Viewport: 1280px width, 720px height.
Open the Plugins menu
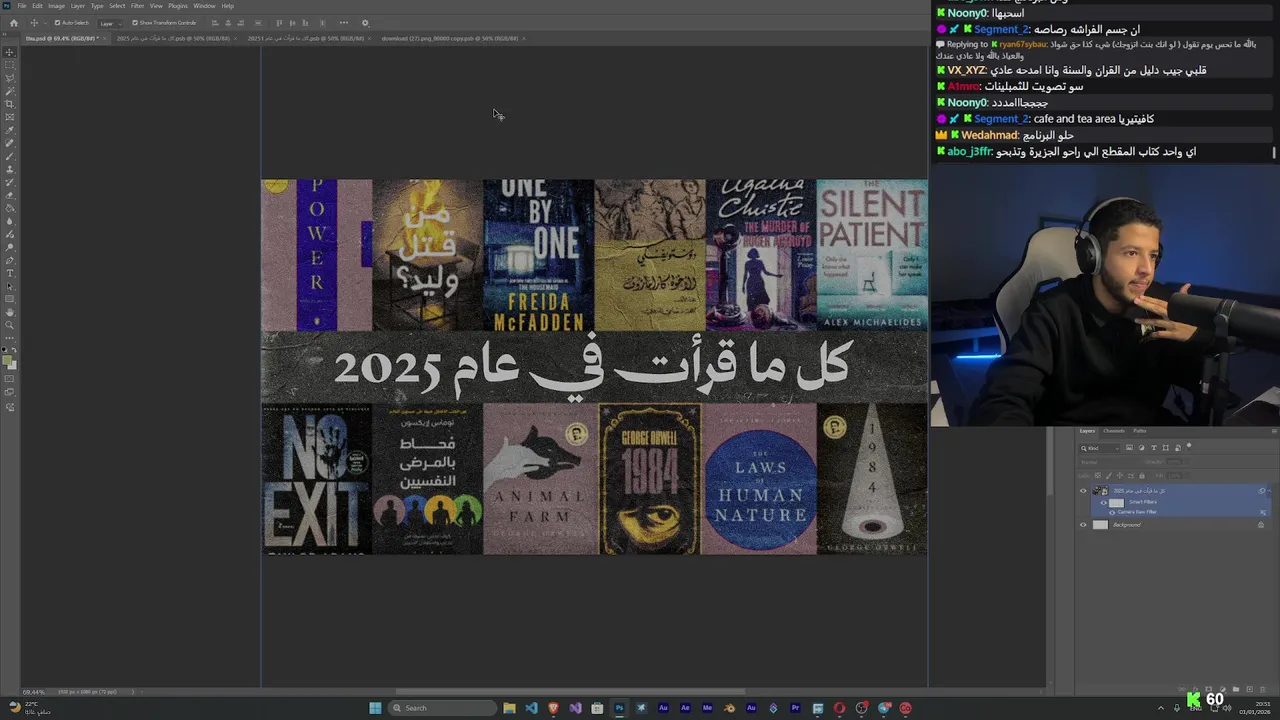pyautogui.click(x=178, y=6)
